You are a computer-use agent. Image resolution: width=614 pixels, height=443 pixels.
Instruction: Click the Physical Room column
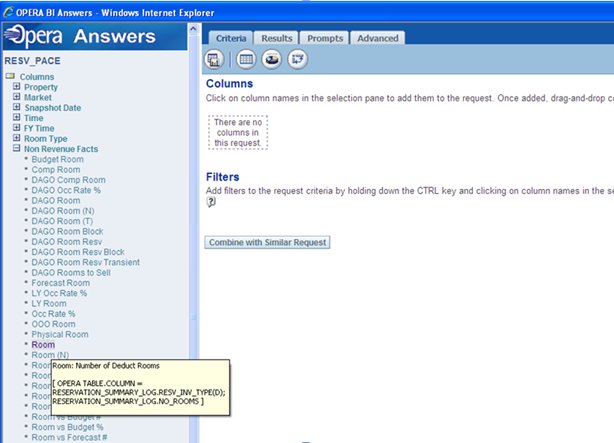tap(60, 335)
